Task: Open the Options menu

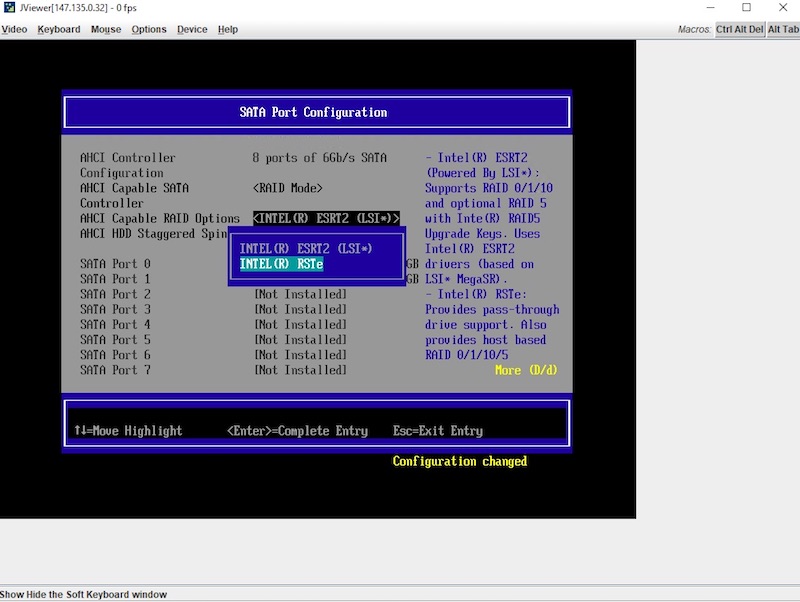Action: click(x=149, y=30)
